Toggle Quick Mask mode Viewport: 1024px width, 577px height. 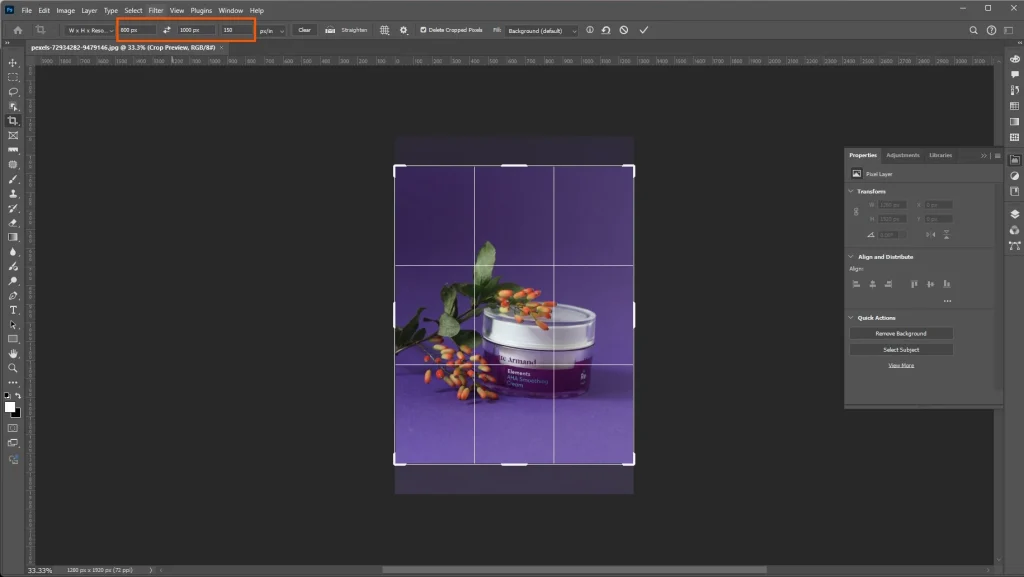(13, 428)
